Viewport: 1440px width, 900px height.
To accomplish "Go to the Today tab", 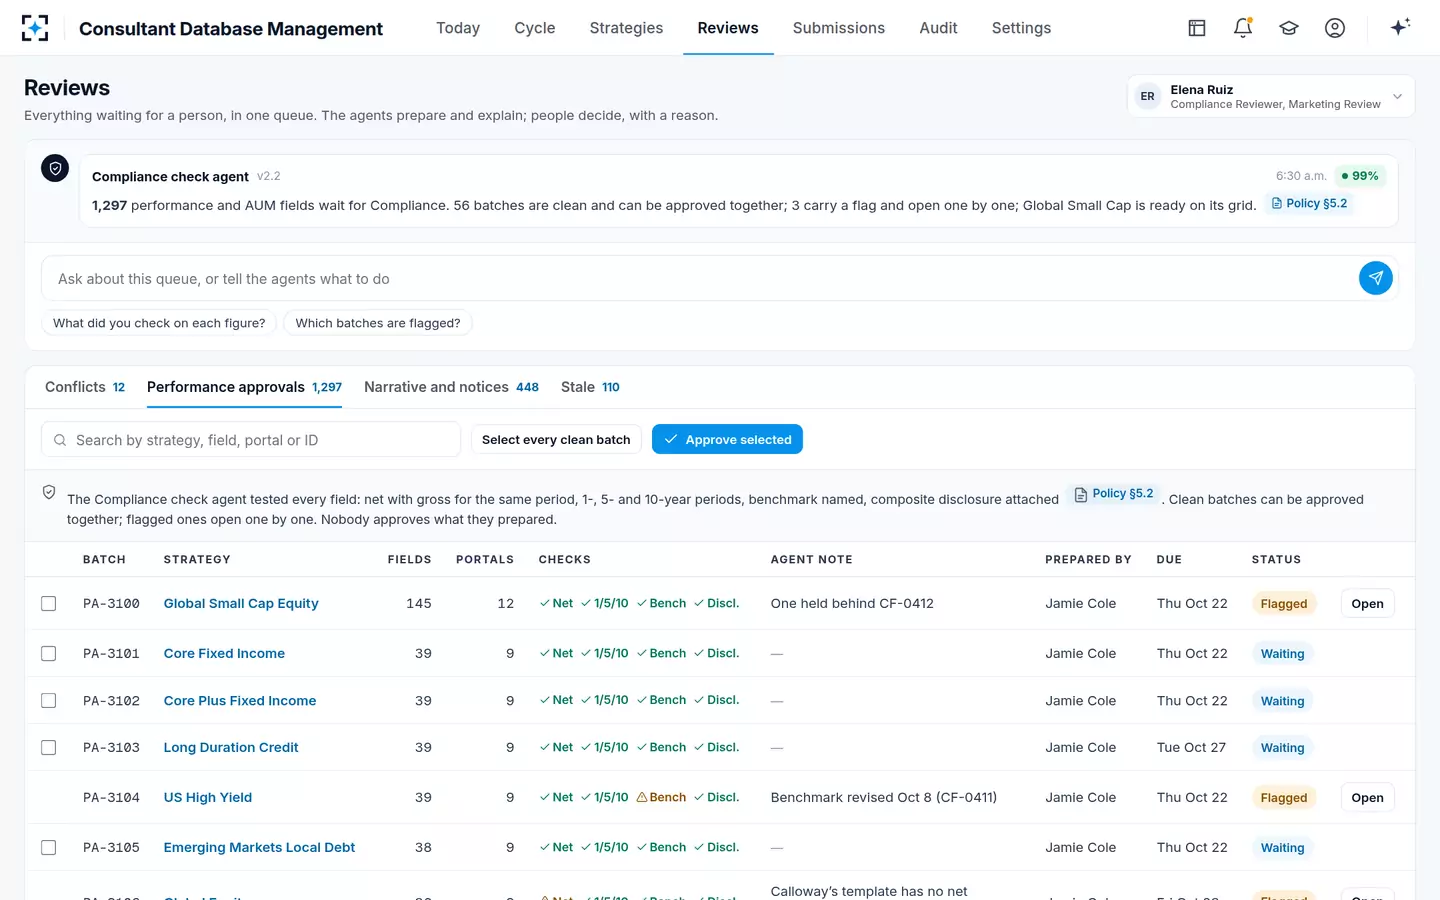I will point(458,28).
